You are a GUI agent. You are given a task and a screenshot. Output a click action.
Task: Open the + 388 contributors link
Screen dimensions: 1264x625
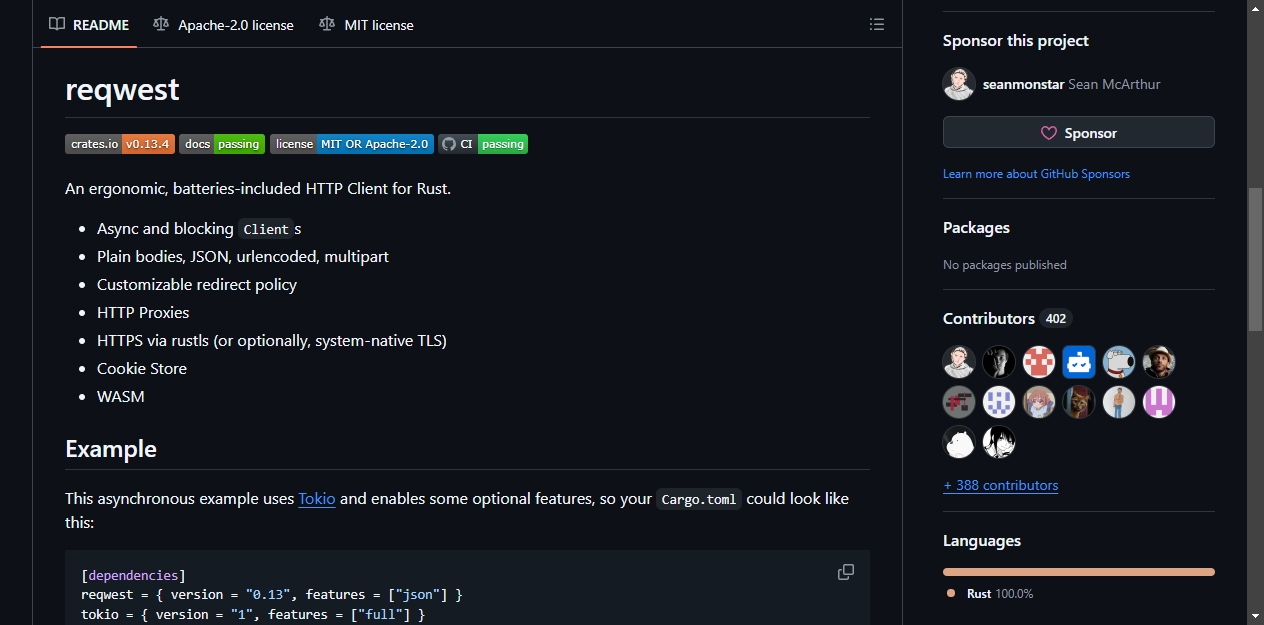coord(1000,485)
